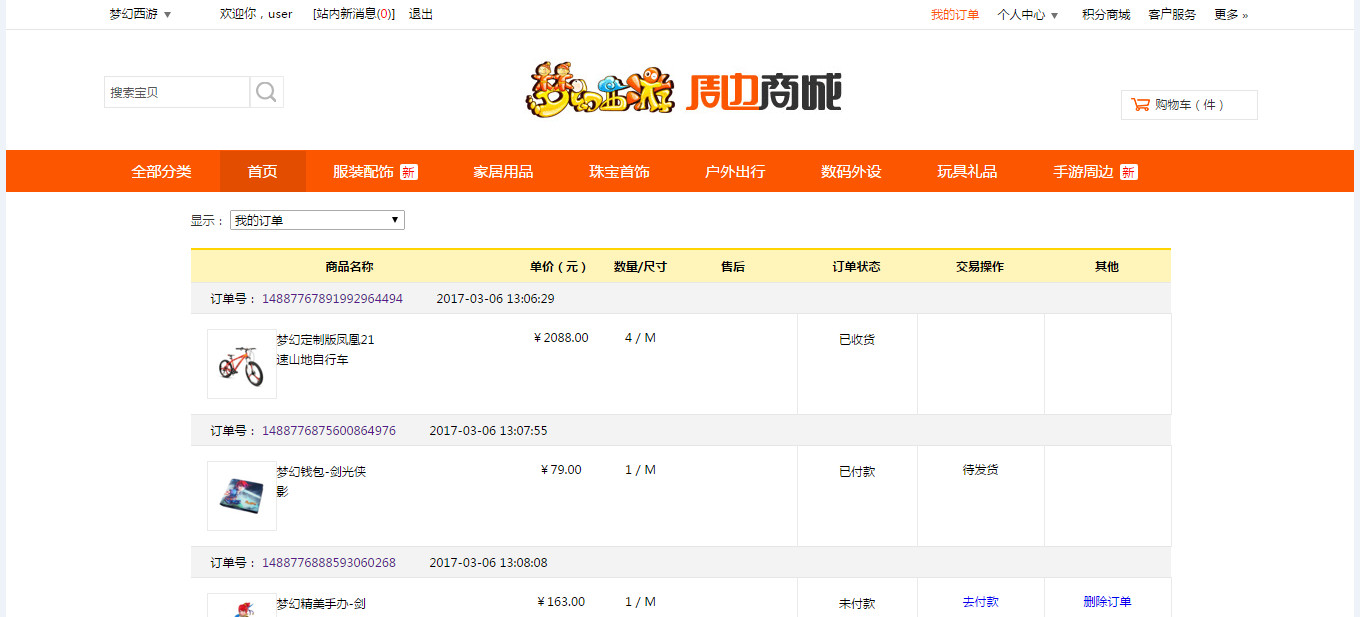This screenshot has height=617, width=1360.
Task: Click the 已收货 order status
Action: [857, 340]
